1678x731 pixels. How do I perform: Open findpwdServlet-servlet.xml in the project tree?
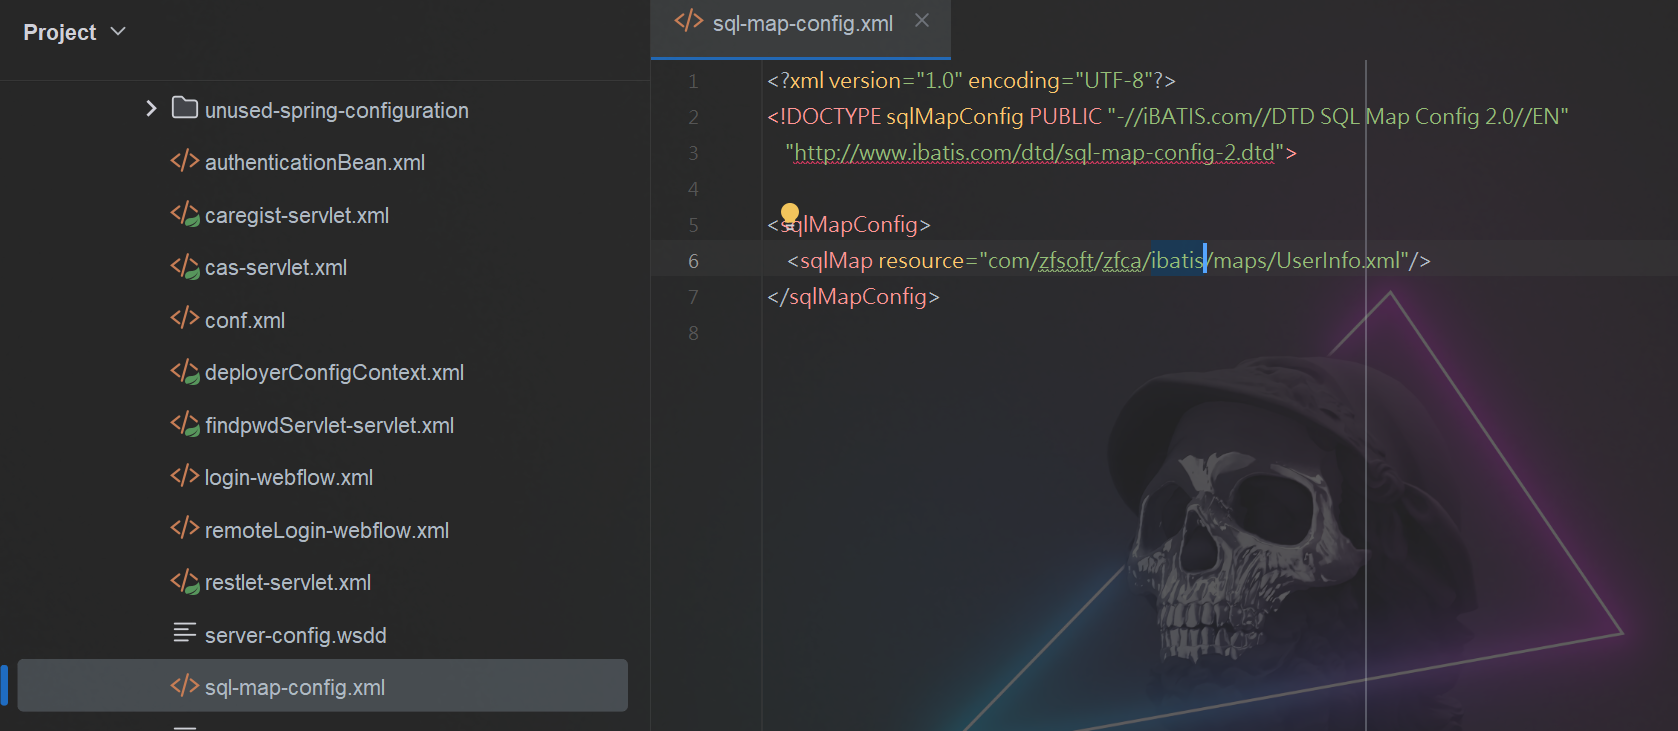[329, 426]
